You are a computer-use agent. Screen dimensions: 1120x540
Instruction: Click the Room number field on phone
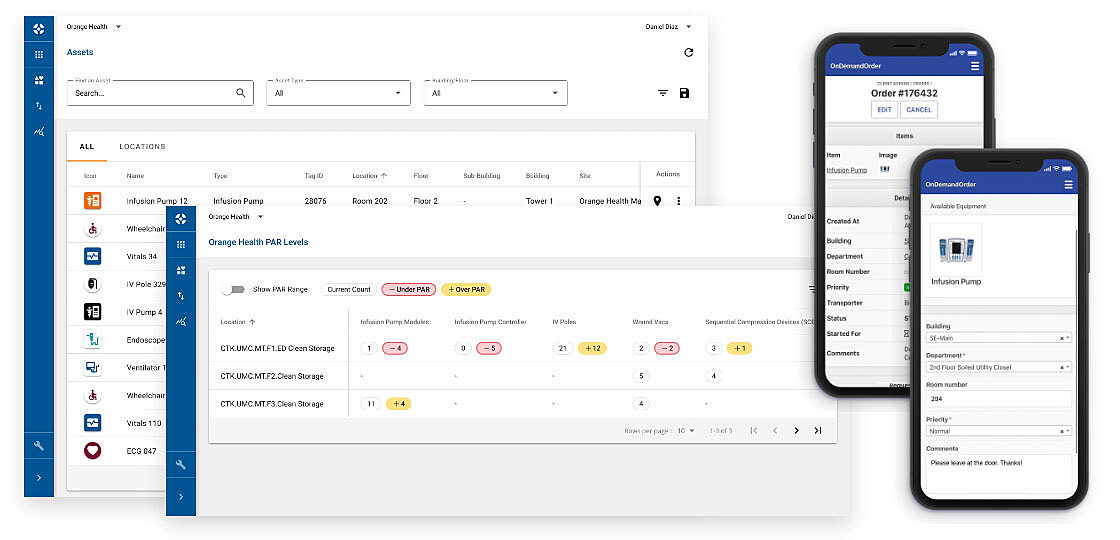pyautogui.click(x=998, y=399)
